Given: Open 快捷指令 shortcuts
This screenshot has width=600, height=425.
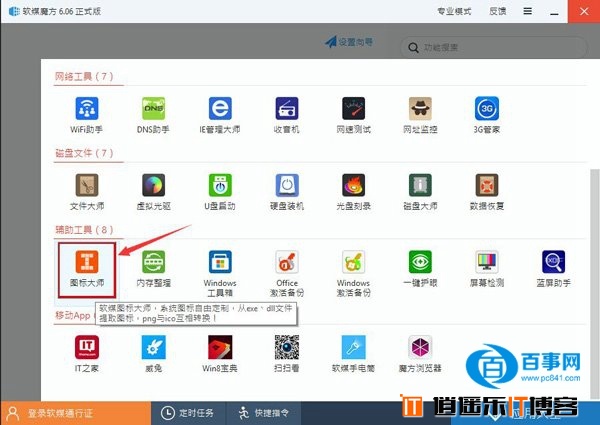Looking at the screenshot, I should tap(264, 413).
